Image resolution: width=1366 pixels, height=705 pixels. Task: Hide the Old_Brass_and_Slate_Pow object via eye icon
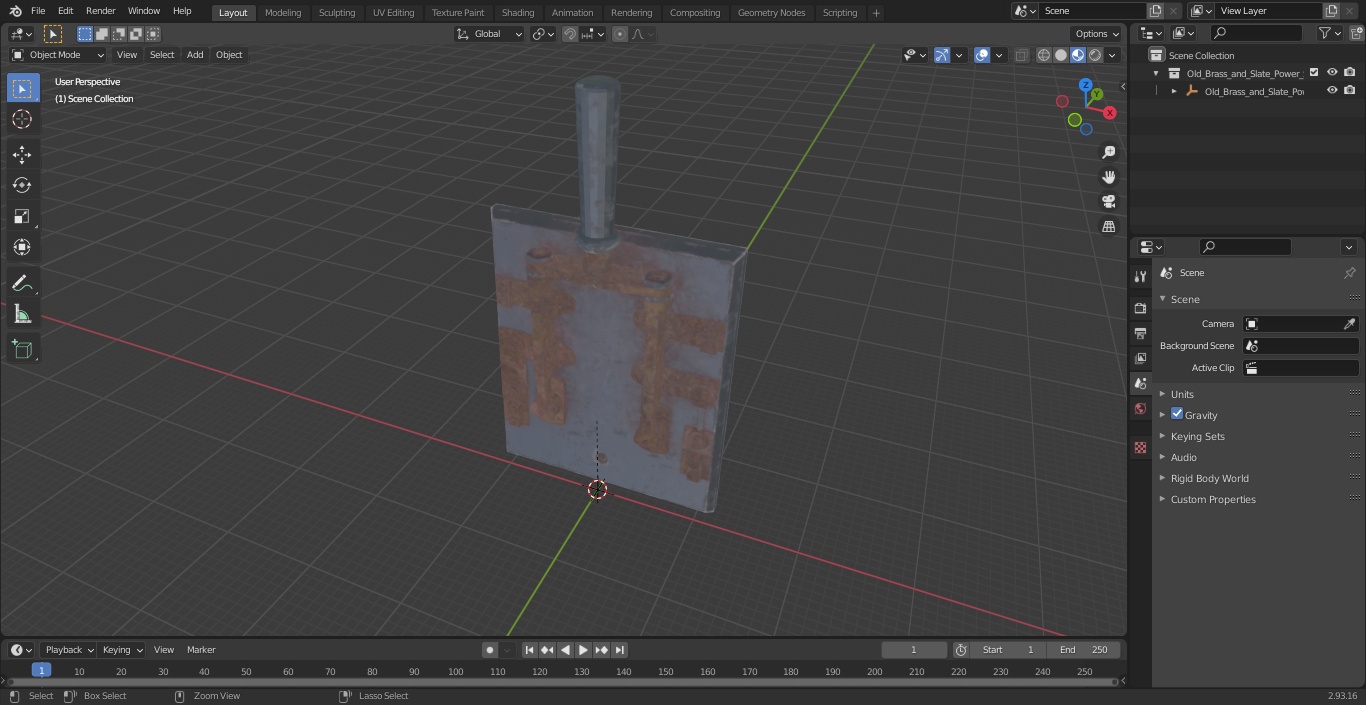[1332, 90]
